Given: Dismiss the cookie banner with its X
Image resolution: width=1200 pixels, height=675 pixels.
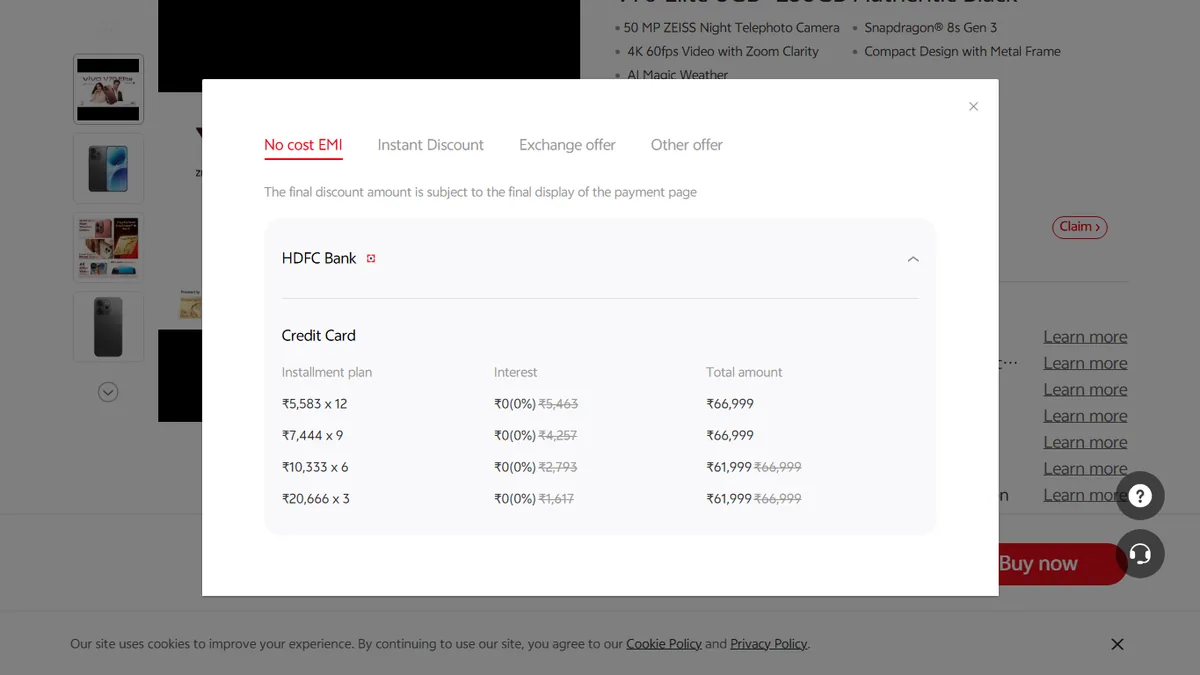Looking at the screenshot, I should 1117,644.
